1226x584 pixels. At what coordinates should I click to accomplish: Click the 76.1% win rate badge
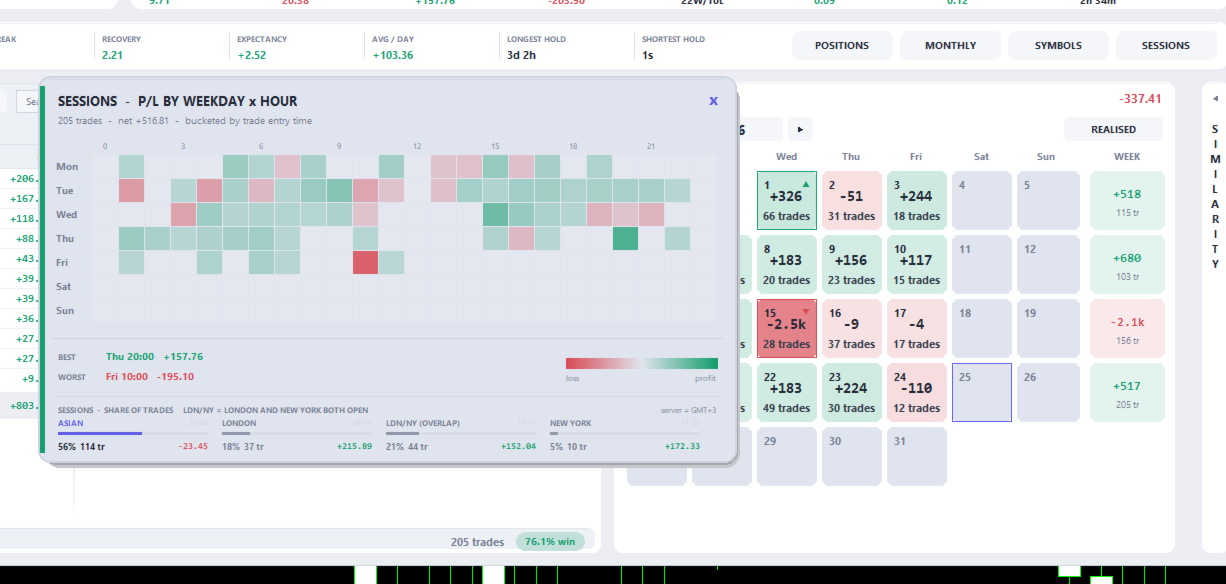click(x=550, y=541)
